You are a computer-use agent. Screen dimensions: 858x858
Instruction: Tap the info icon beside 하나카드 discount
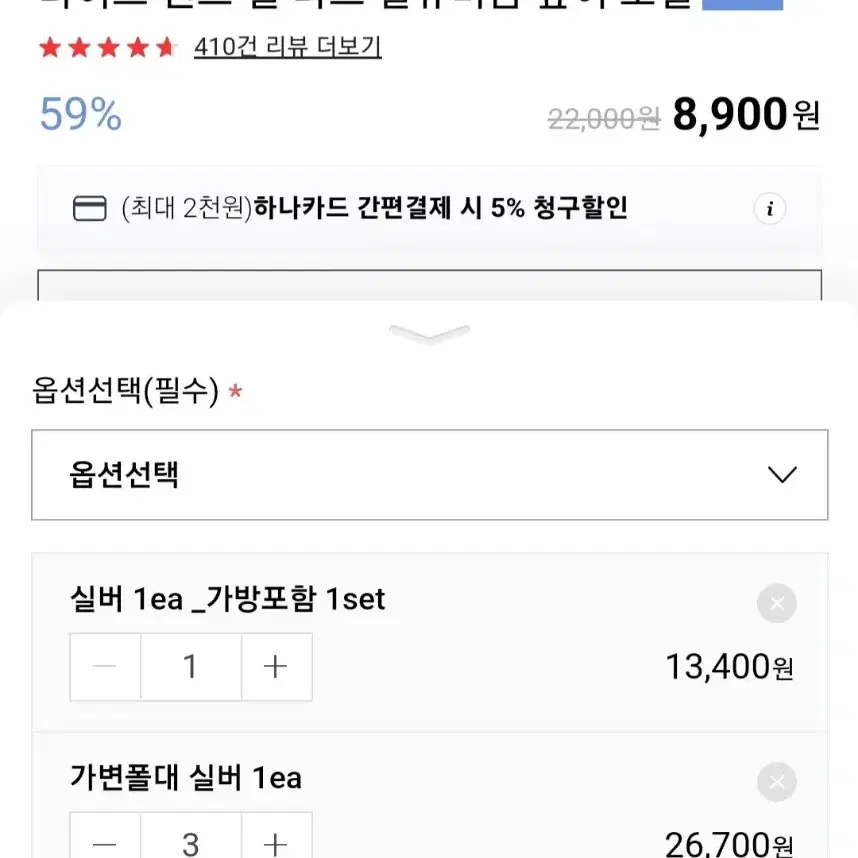pyautogui.click(x=769, y=208)
